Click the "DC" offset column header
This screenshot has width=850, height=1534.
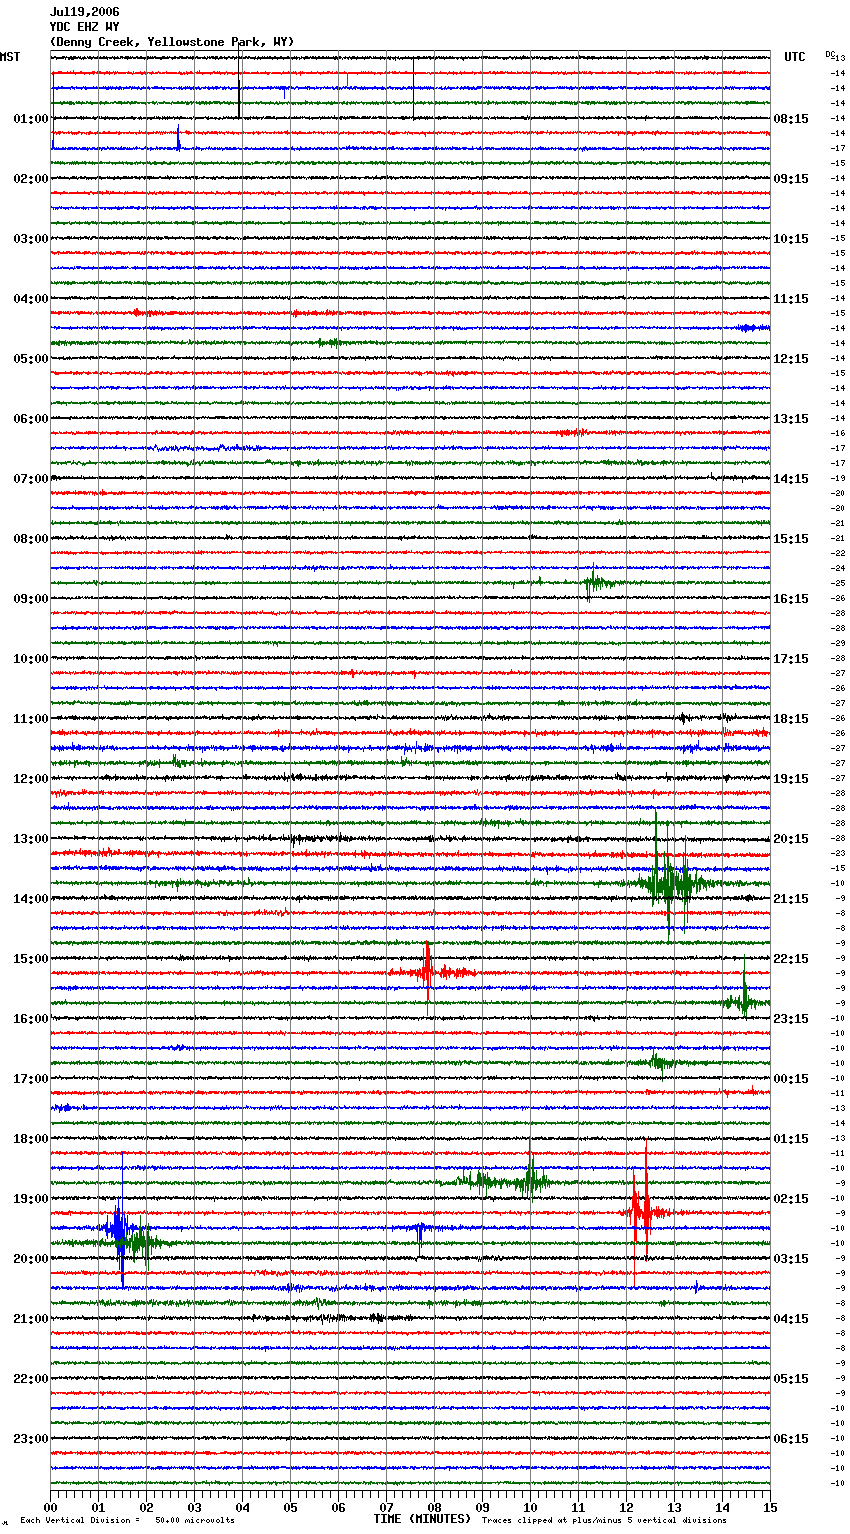coord(830,55)
